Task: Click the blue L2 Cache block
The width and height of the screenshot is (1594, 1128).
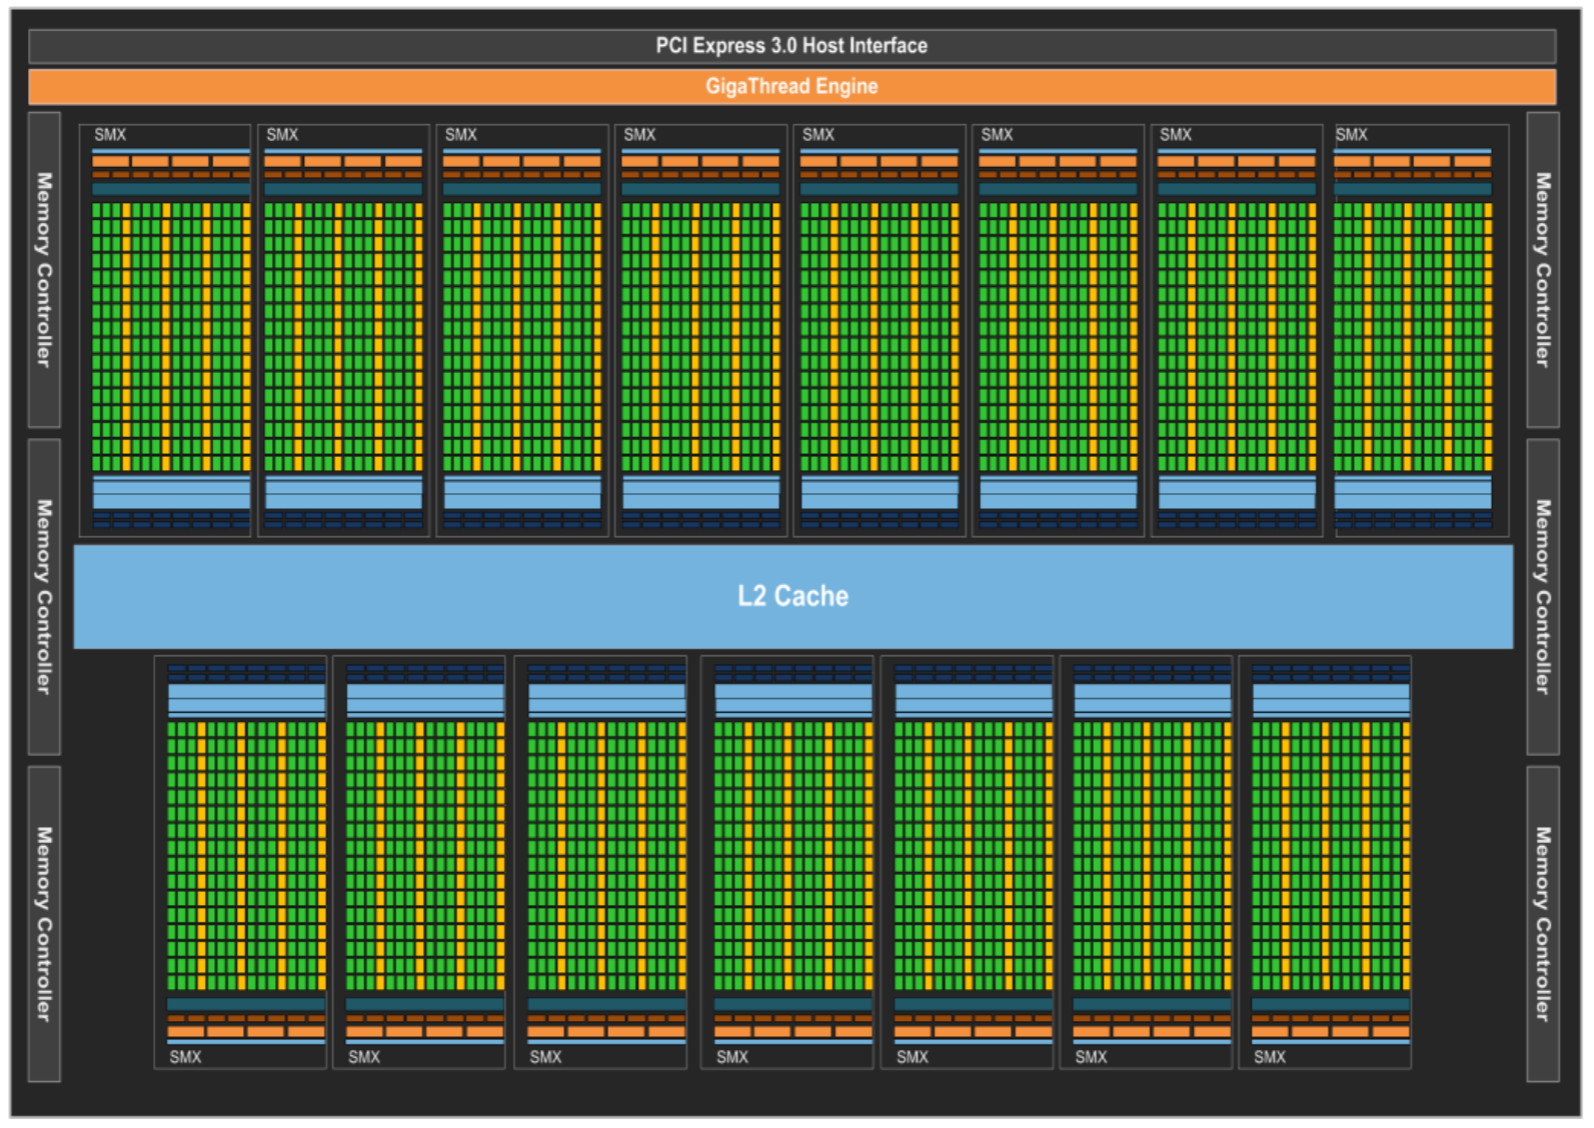Action: pos(793,597)
